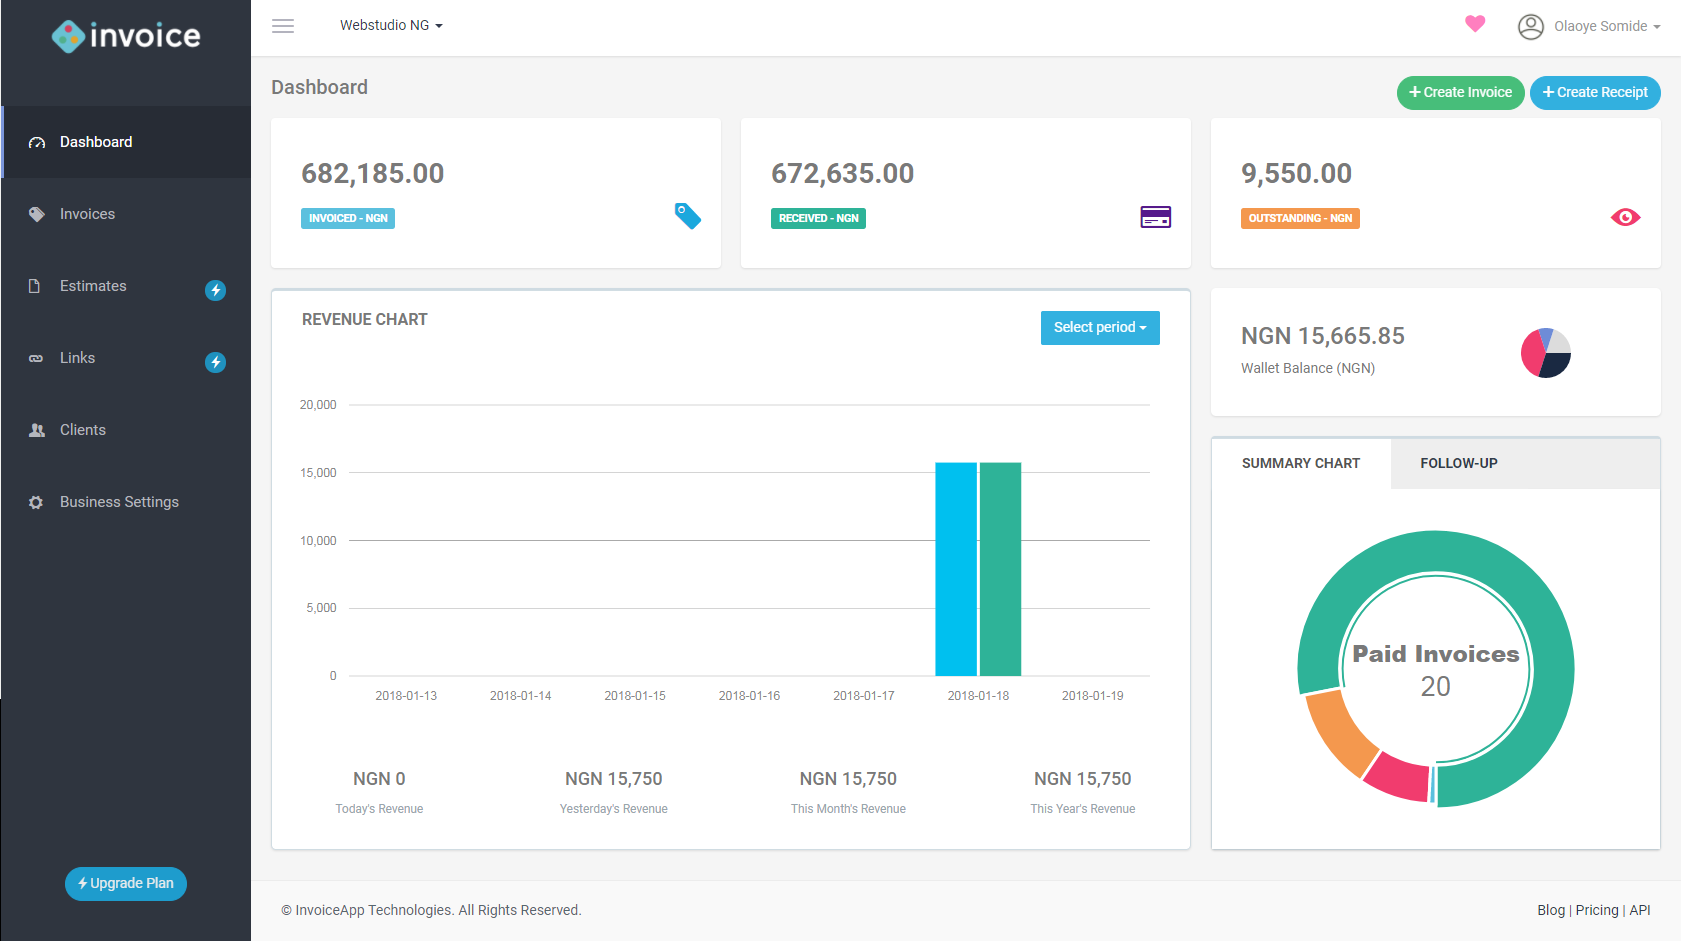Screen dimensions: 1681x941
Task: Click the wallet balance pie chart
Action: pyautogui.click(x=1545, y=352)
